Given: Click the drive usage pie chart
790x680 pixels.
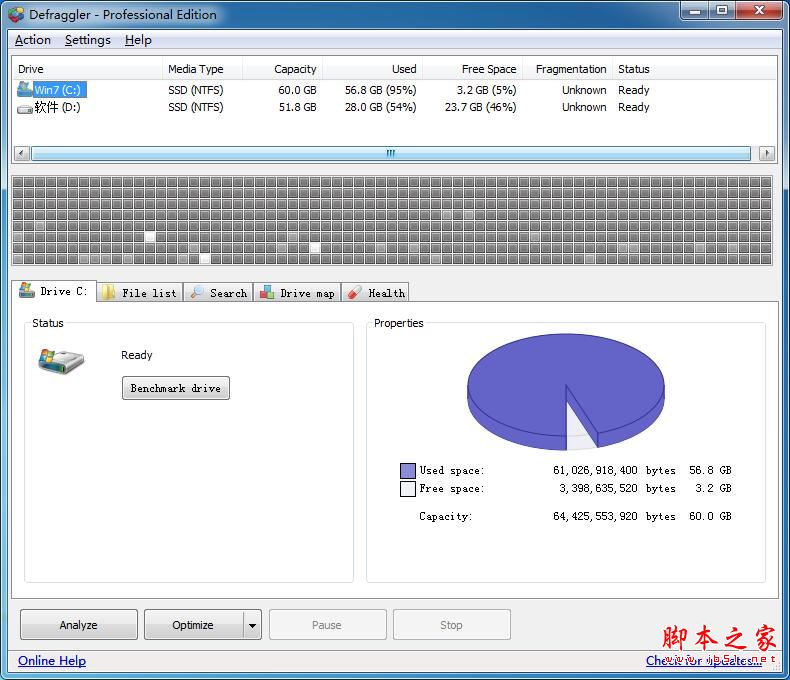Looking at the screenshot, I should click(566, 391).
